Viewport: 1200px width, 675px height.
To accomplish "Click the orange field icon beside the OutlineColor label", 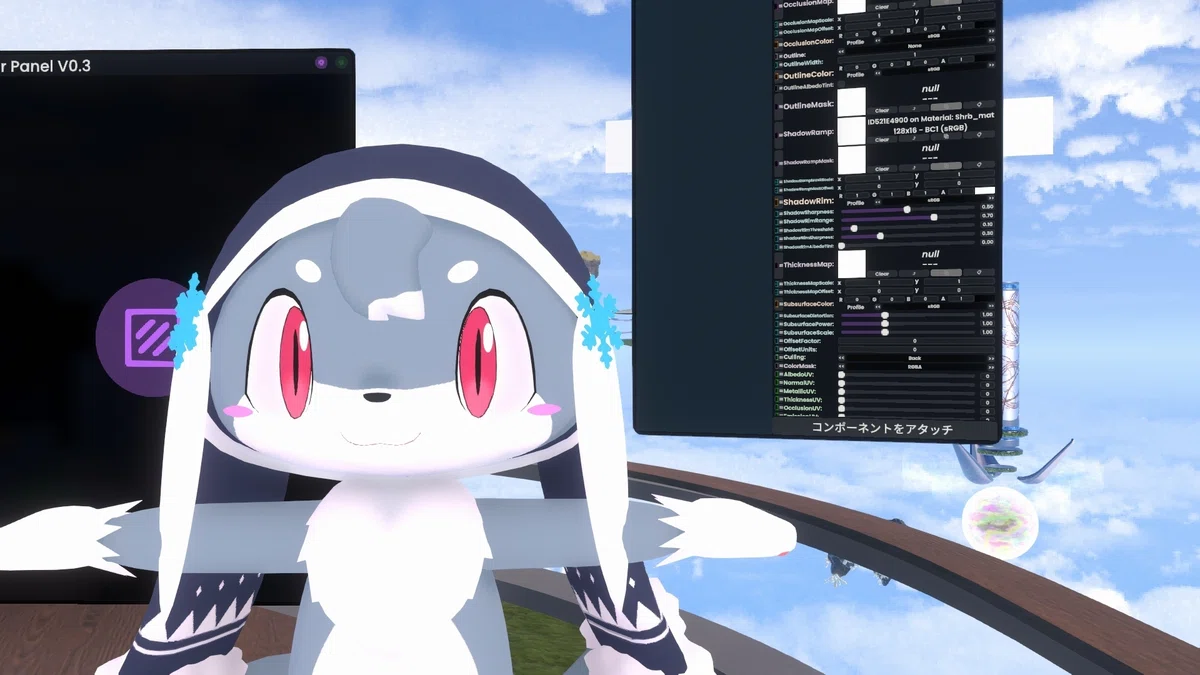I will (777, 77).
